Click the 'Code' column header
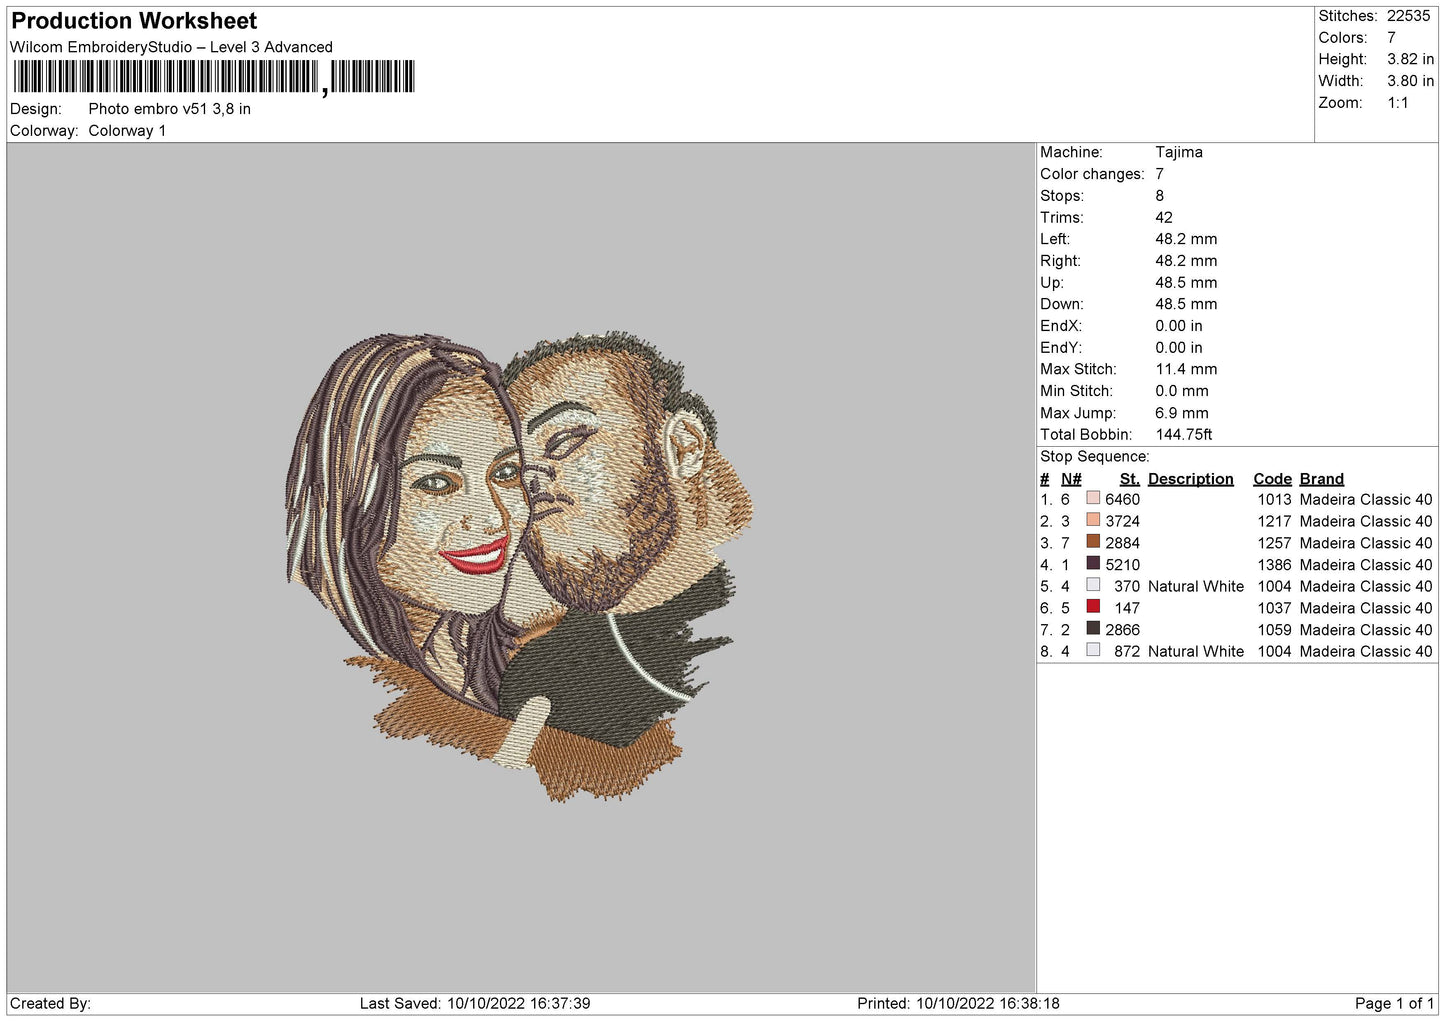This screenshot has width=1445, height=1021. tap(1273, 479)
